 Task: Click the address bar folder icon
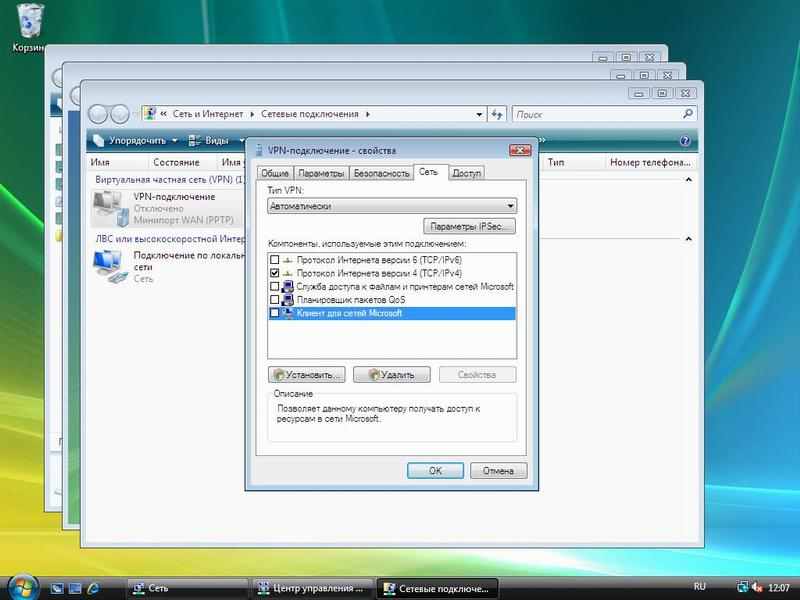(x=149, y=114)
